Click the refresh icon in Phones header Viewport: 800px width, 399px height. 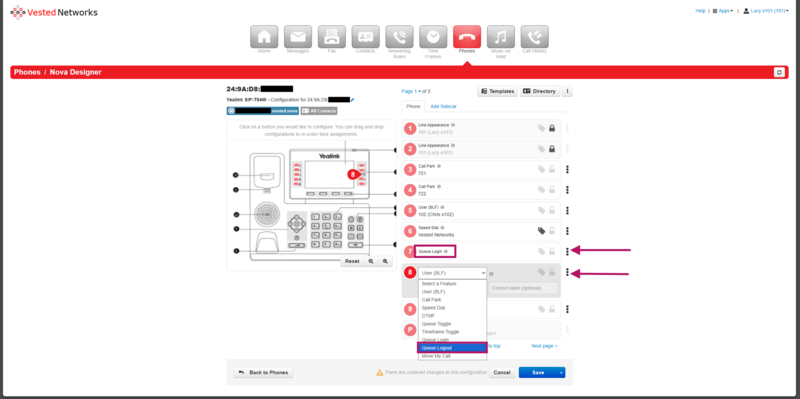pos(779,72)
